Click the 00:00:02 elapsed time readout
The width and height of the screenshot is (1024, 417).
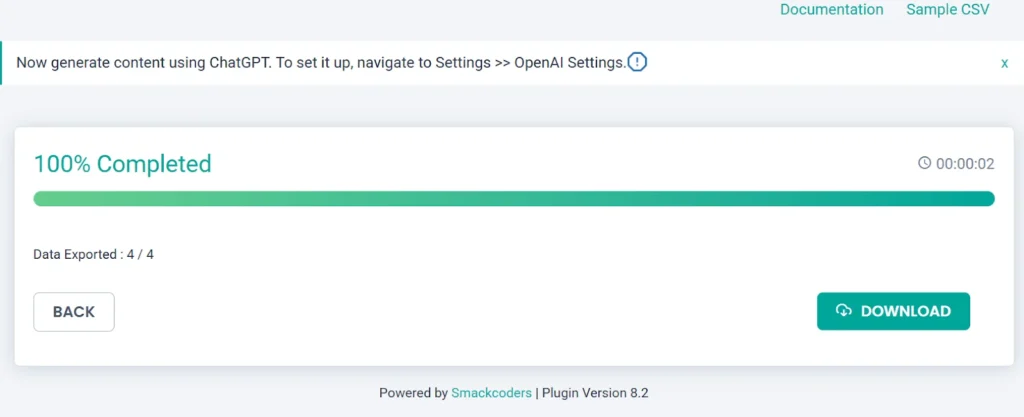[x=964, y=164]
